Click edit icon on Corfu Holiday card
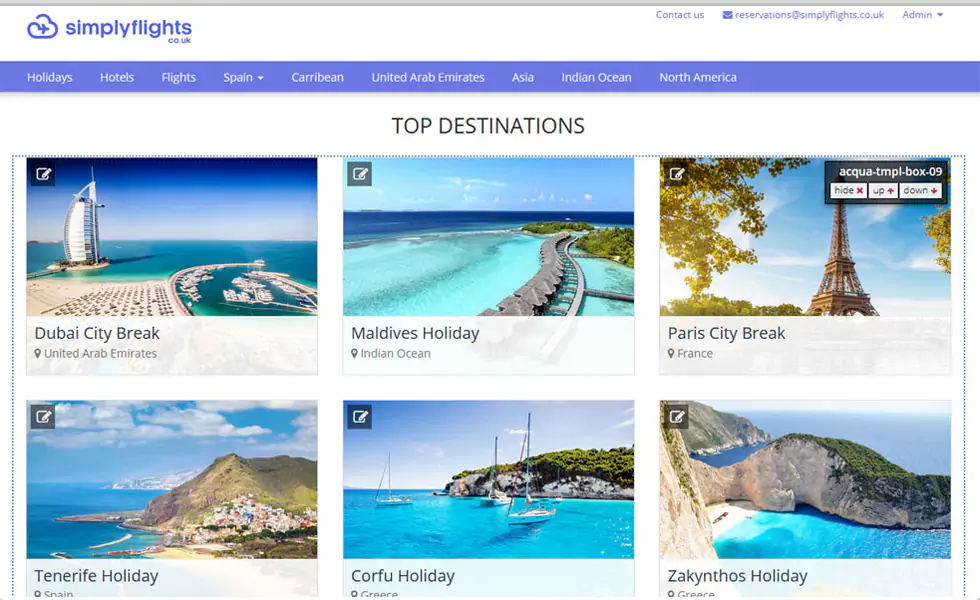 point(360,416)
